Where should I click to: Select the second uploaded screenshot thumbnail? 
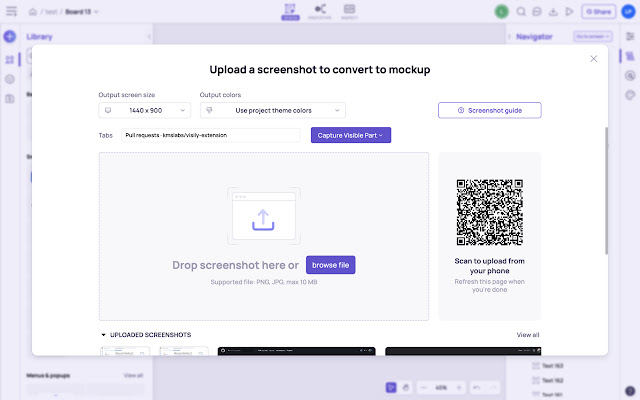point(184,351)
